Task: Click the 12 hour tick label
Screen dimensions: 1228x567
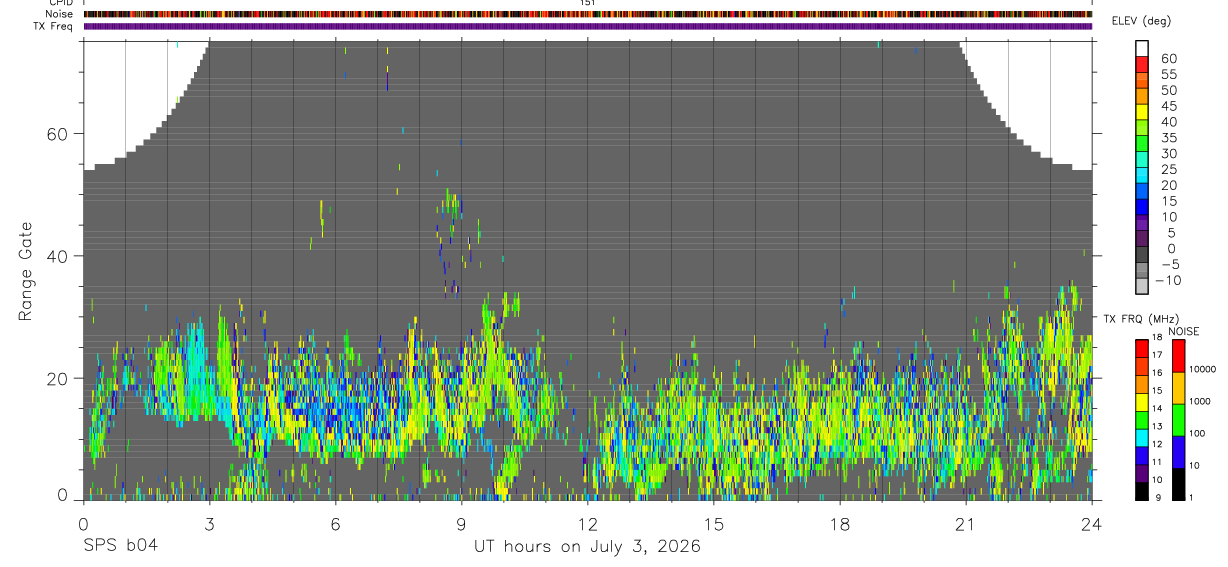Action: tap(587, 524)
